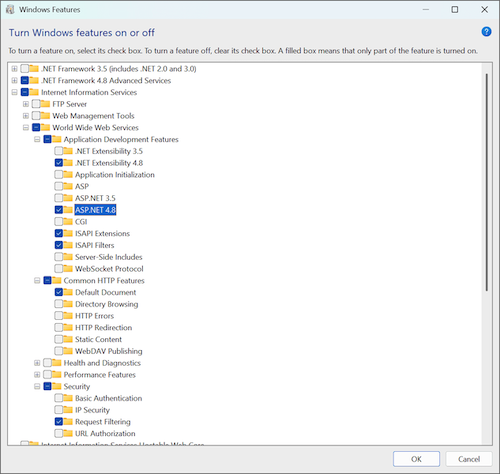Uncheck Default Document checkbox
Image resolution: width=500 pixels, height=474 pixels.
(x=59, y=292)
